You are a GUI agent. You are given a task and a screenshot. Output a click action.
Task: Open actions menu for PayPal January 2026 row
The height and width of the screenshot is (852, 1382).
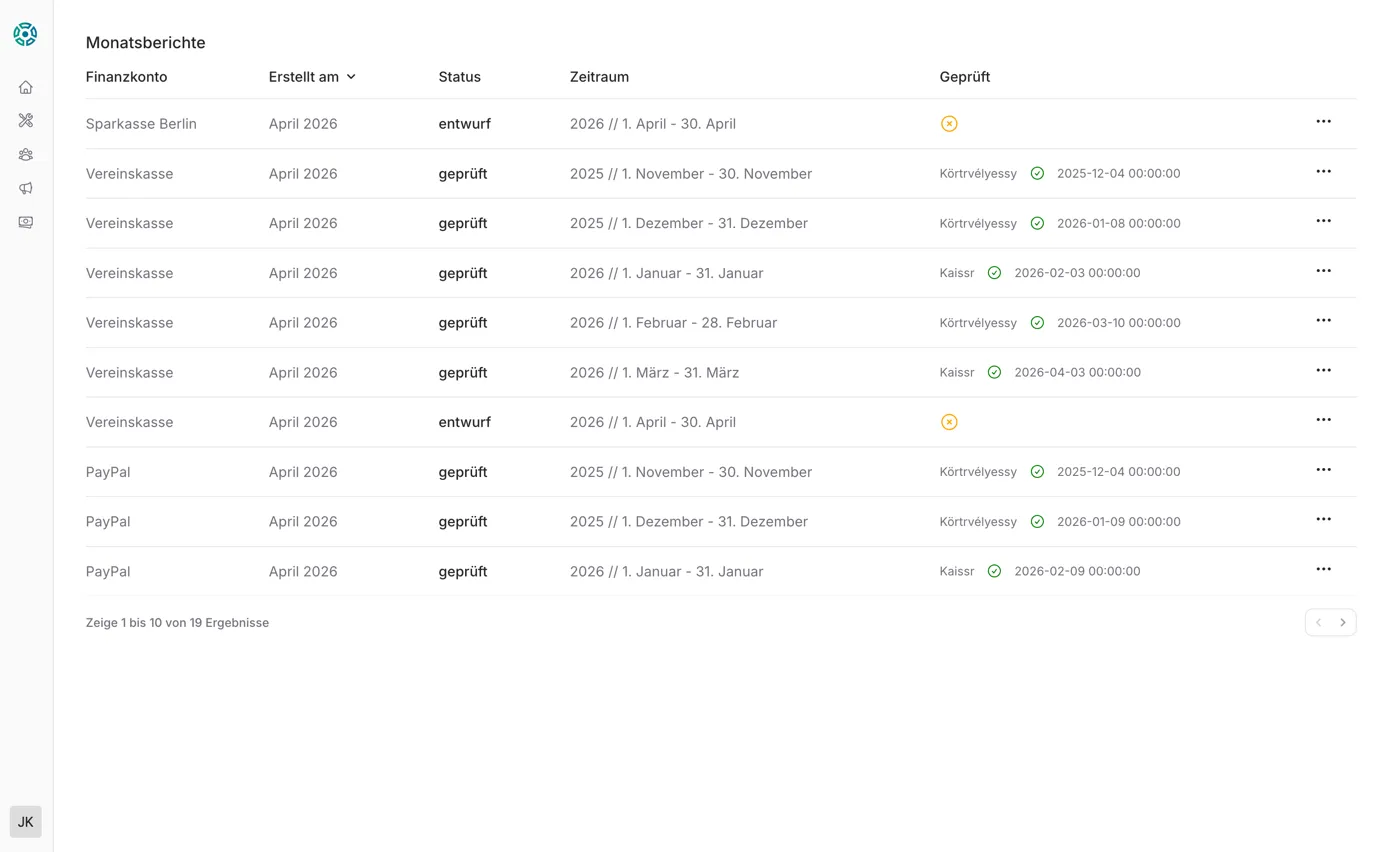pyautogui.click(x=1323, y=569)
